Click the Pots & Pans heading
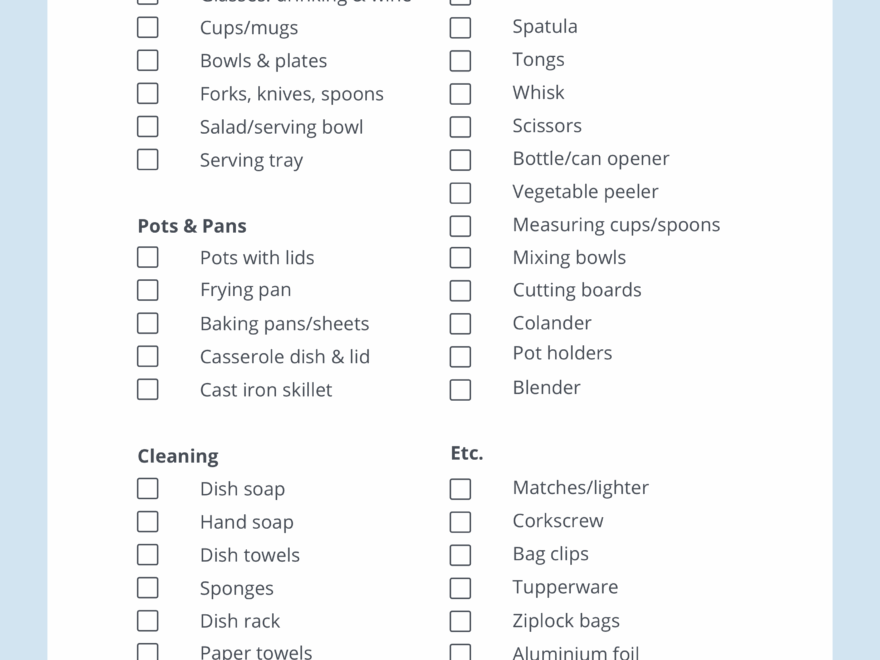The width and height of the screenshot is (880, 660). tap(192, 226)
